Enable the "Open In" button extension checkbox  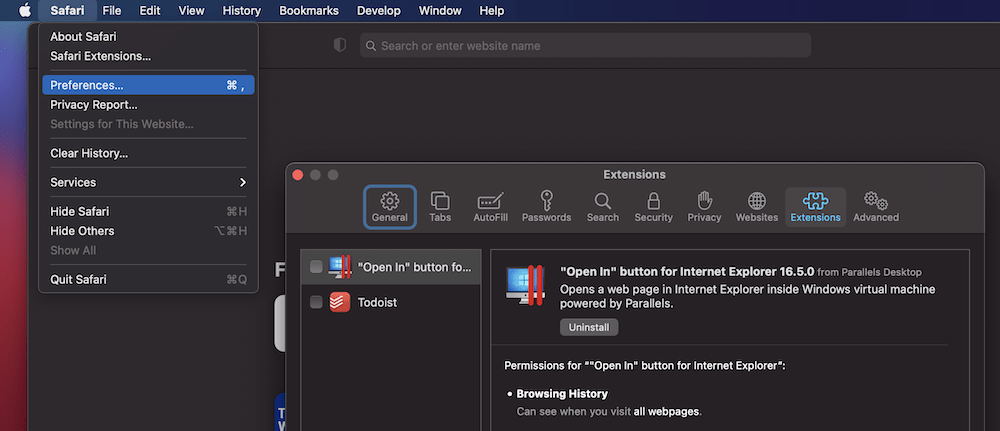tap(316, 267)
